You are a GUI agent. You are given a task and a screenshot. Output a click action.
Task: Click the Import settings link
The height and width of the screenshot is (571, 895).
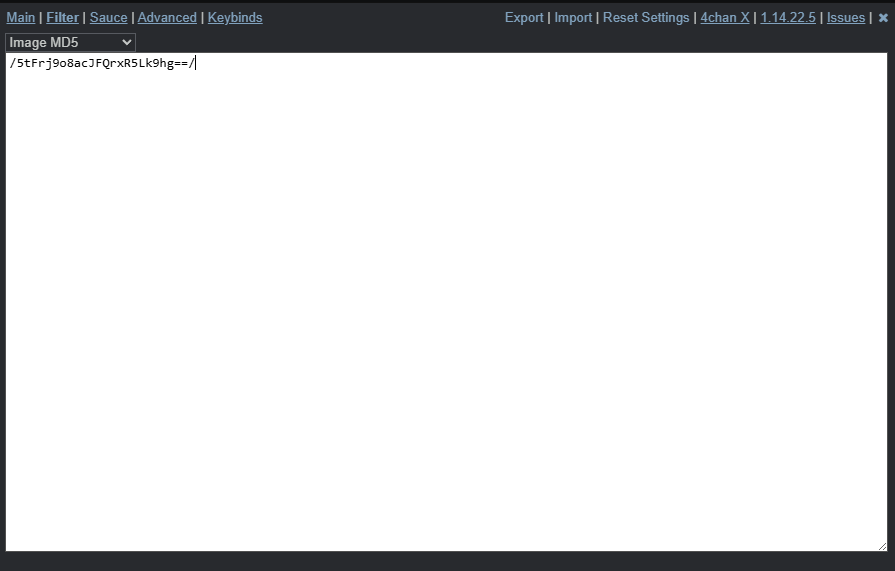click(573, 18)
